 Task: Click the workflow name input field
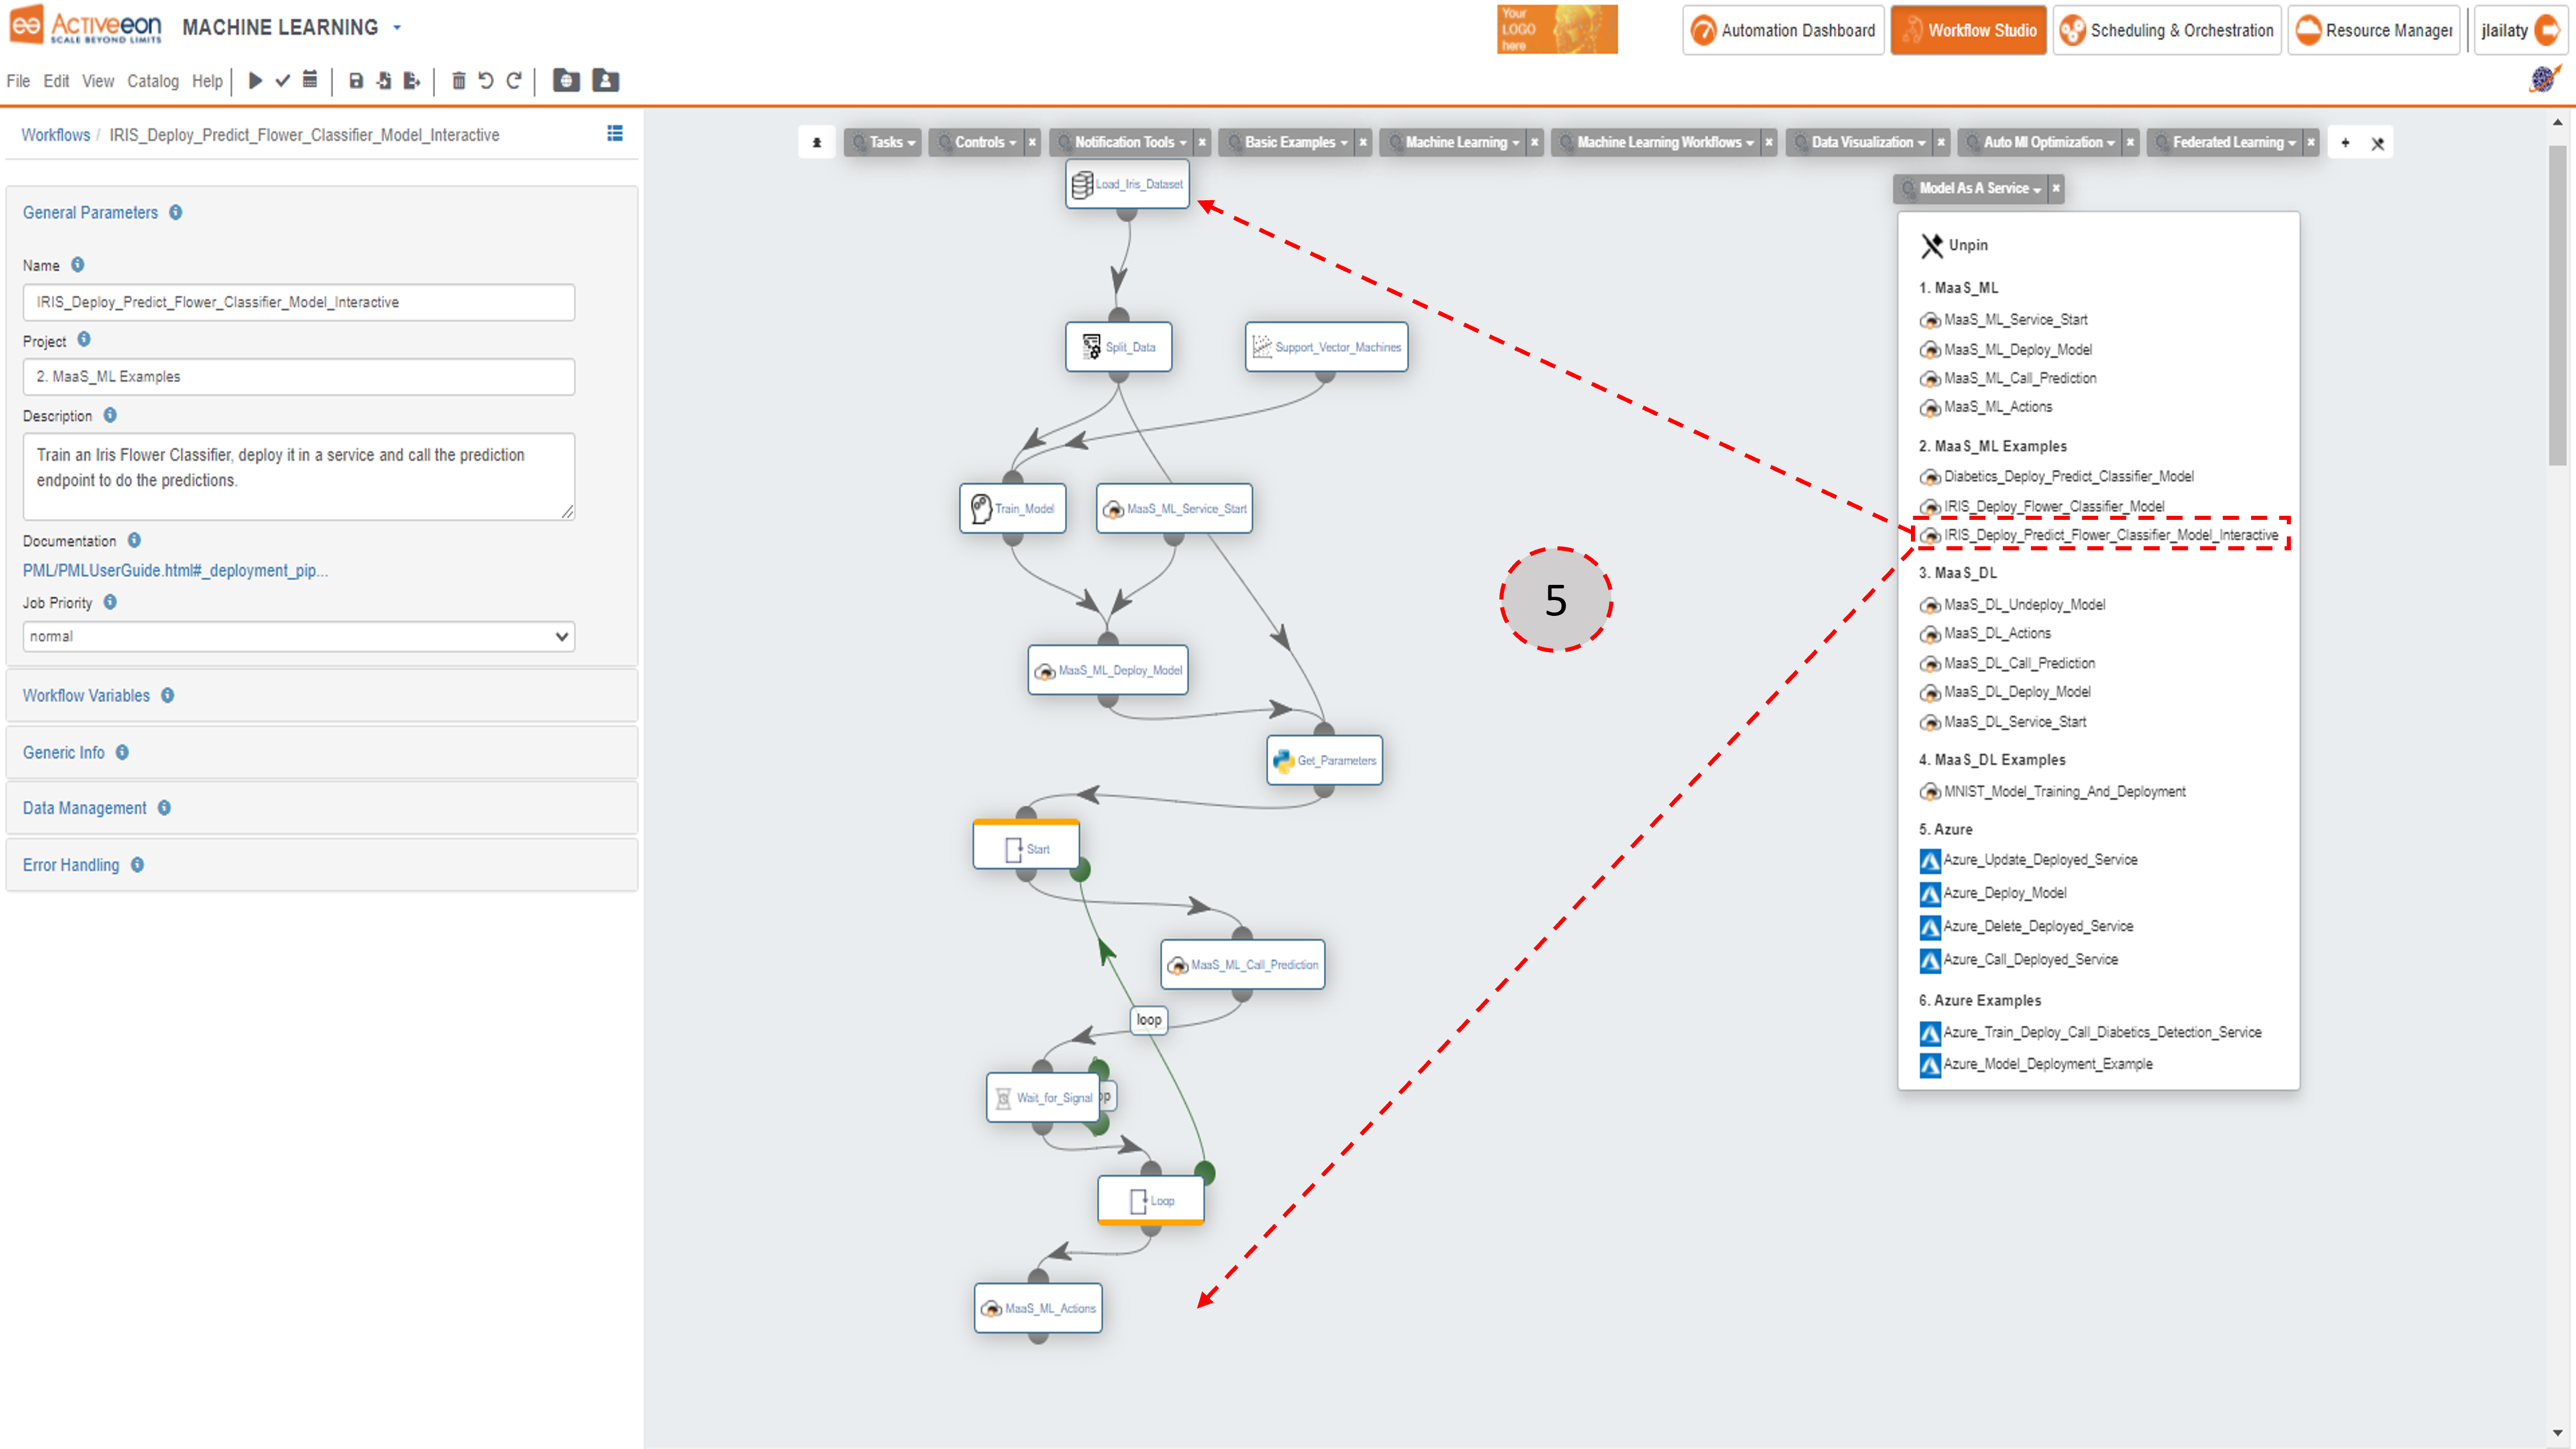[x=297, y=301]
